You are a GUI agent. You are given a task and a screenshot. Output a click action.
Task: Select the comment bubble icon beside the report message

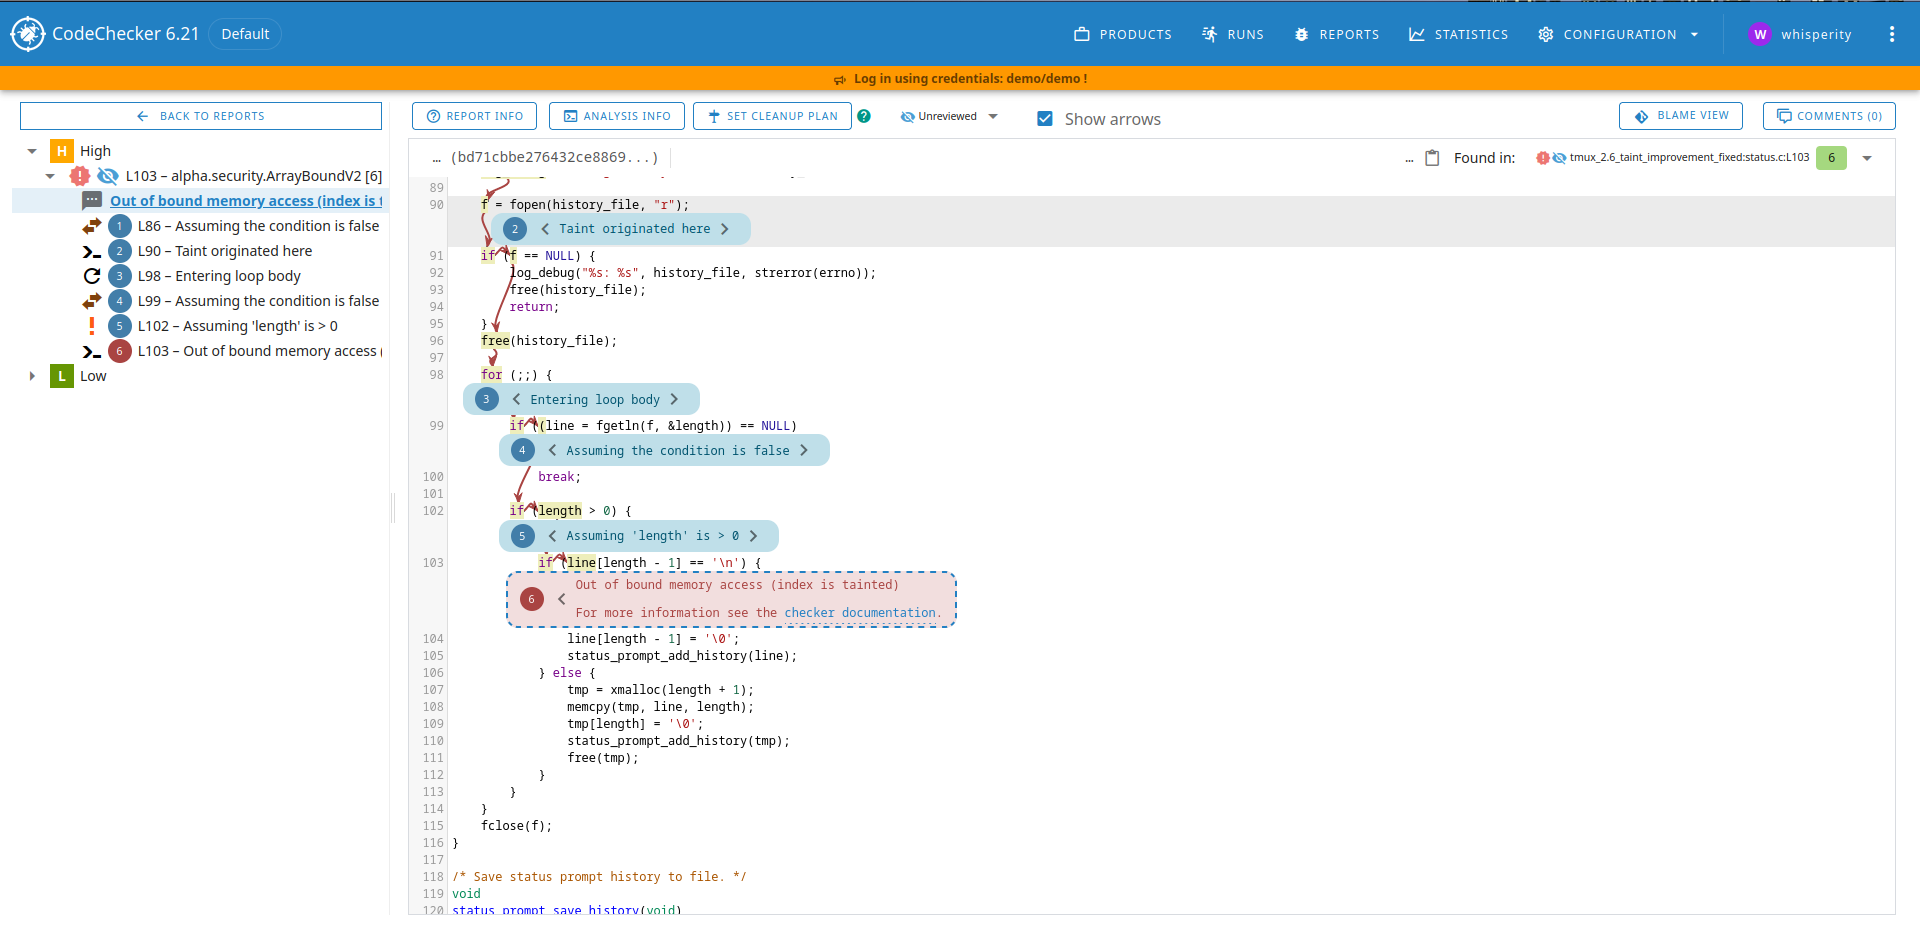pos(92,200)
